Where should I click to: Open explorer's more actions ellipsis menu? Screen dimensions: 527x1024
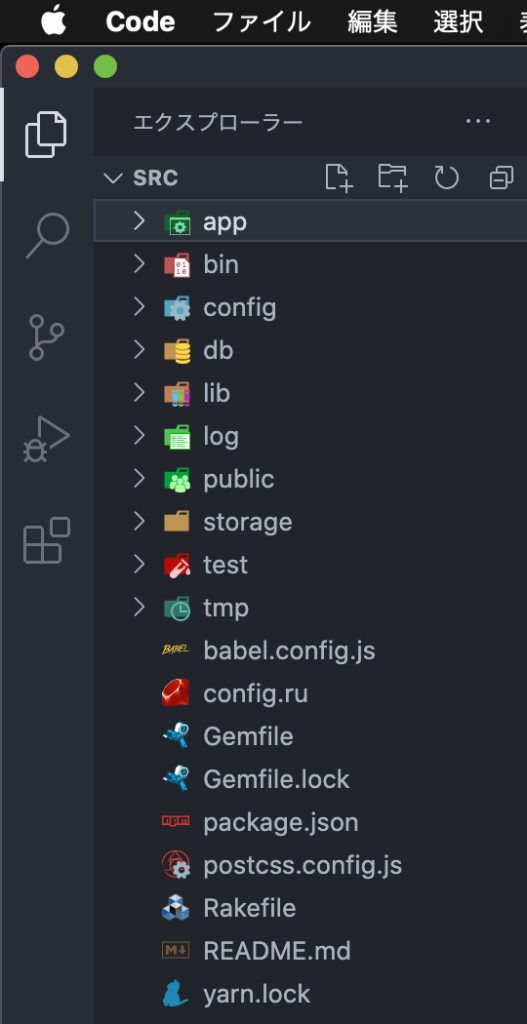[478, 121]
